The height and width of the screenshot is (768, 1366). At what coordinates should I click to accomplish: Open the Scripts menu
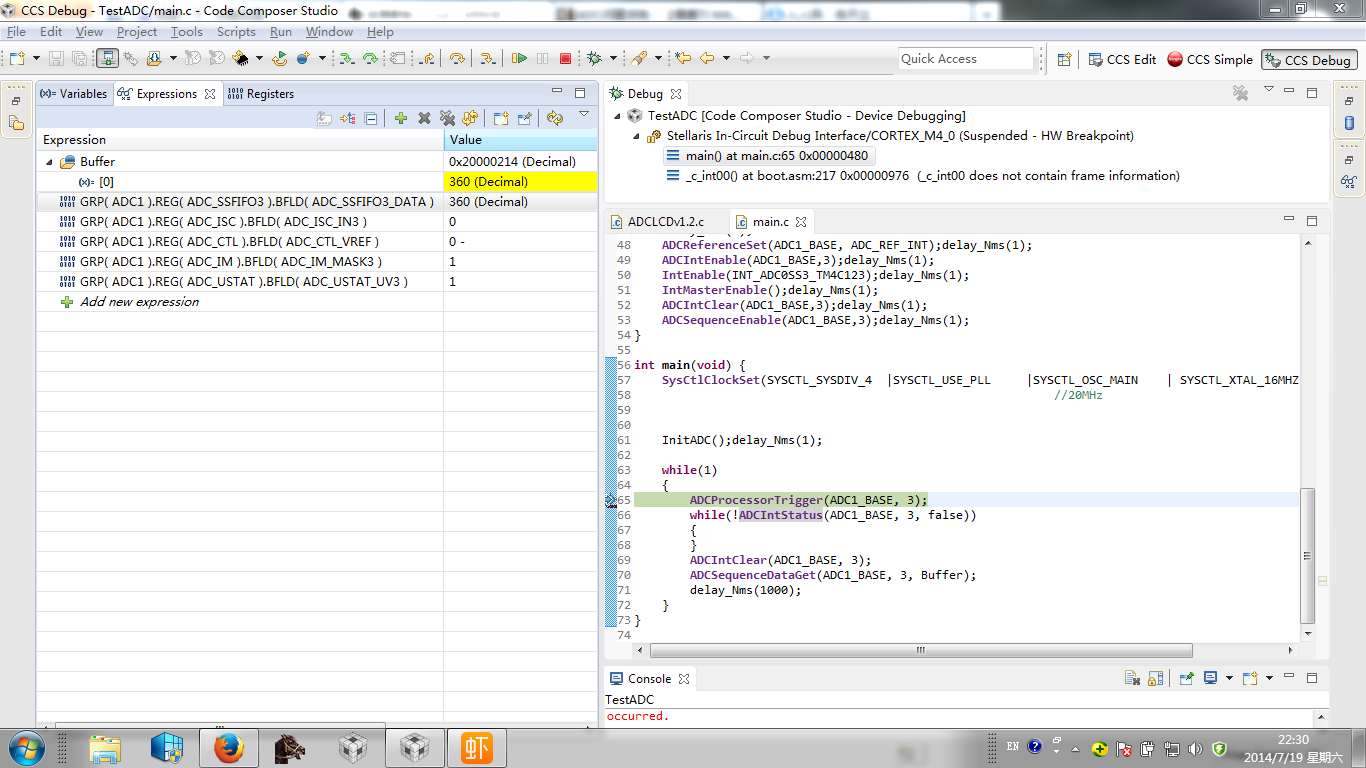point(236,32)
